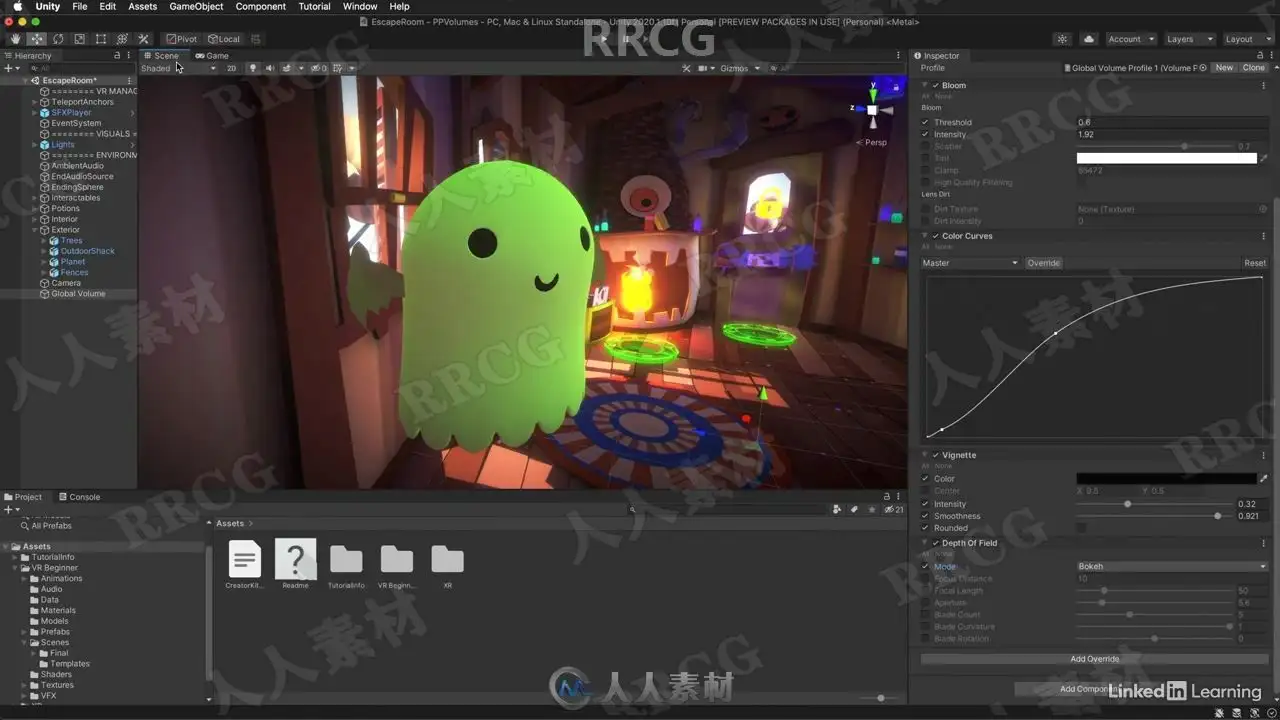1280x720 pixels.
Task: Switch to the Game tab
Action: [x=213, y=56]
